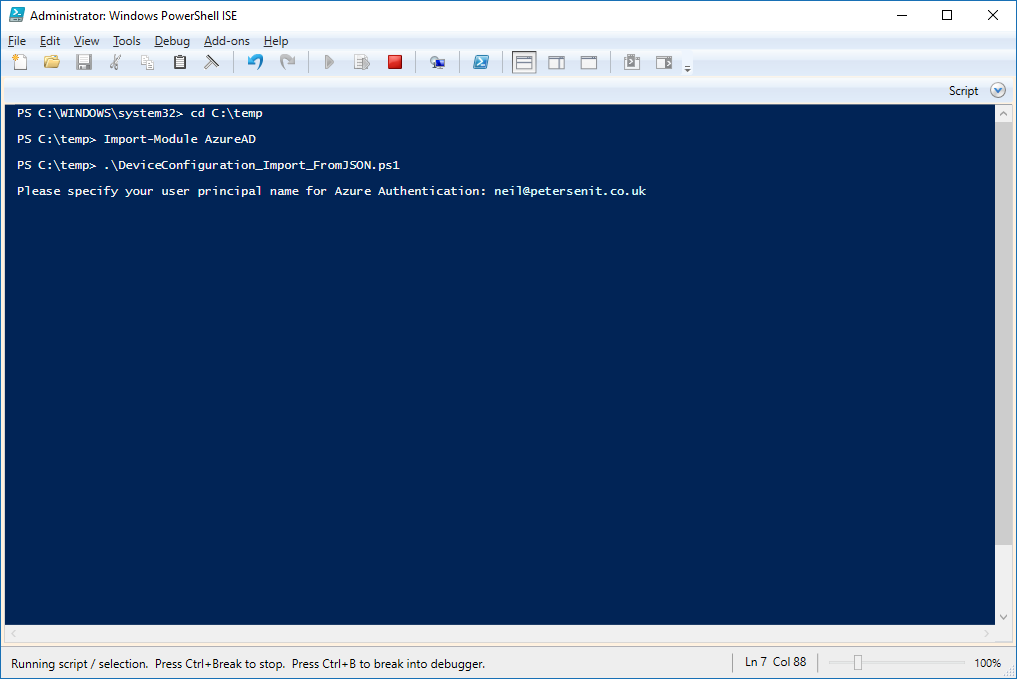The height and width of the screenshot is (679, 1017).
Task: Redo using the grey arrow icon
Action: point(287,62)
